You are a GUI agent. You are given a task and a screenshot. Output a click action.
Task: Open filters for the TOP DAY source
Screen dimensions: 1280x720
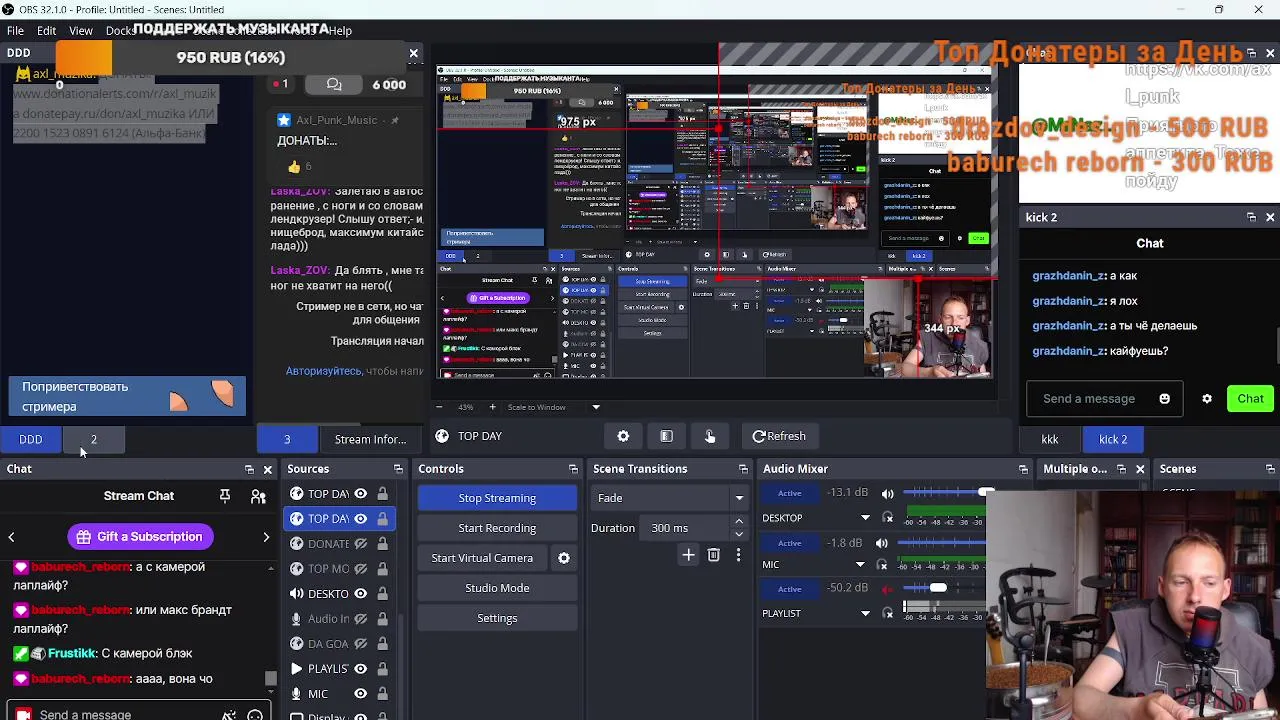(x=666, y=436)
